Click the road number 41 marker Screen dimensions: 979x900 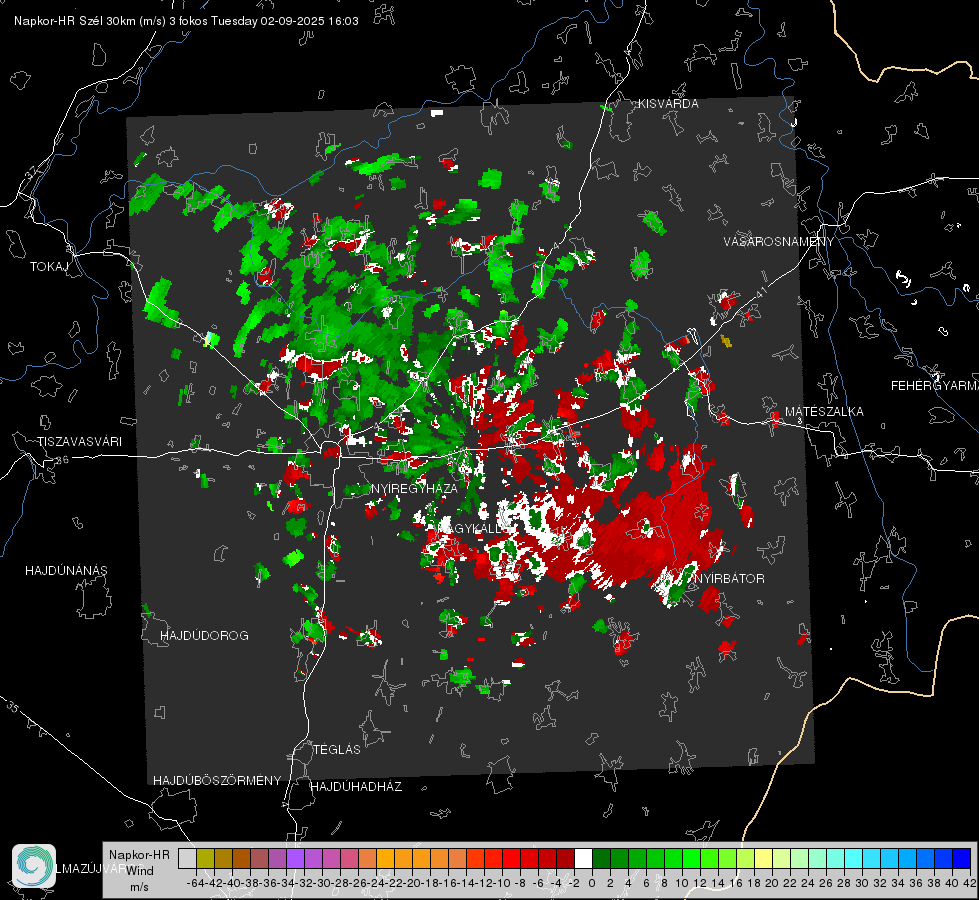coord(761,292)
